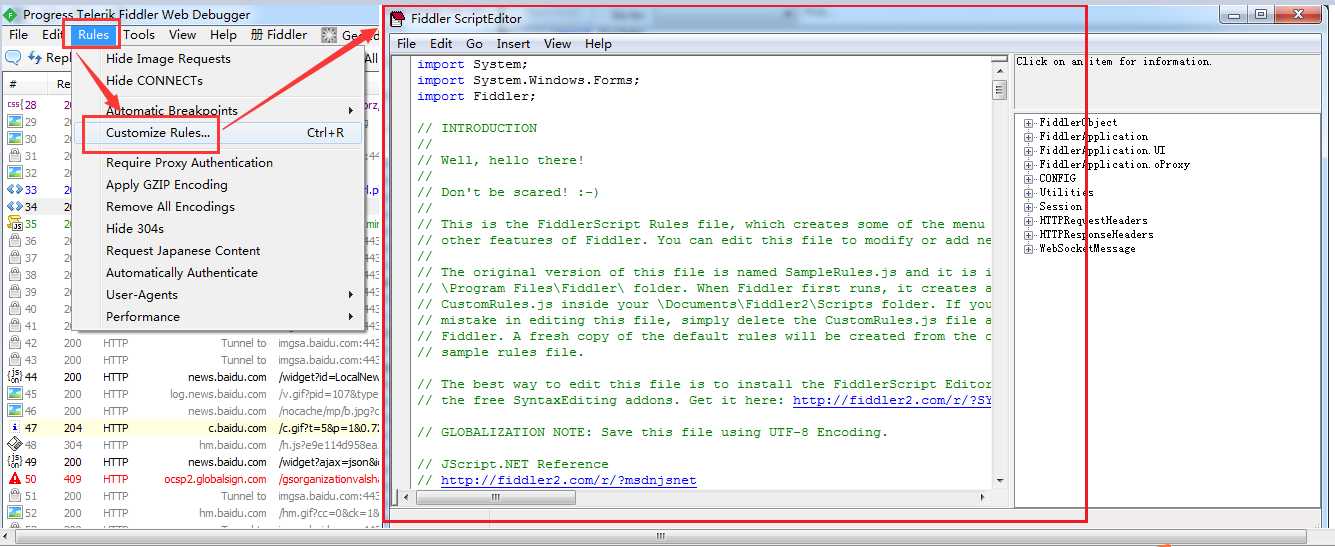Expand FiddlerApplication tree node
This screenshot has height=547, width=1335.
tap(1028, 137)
